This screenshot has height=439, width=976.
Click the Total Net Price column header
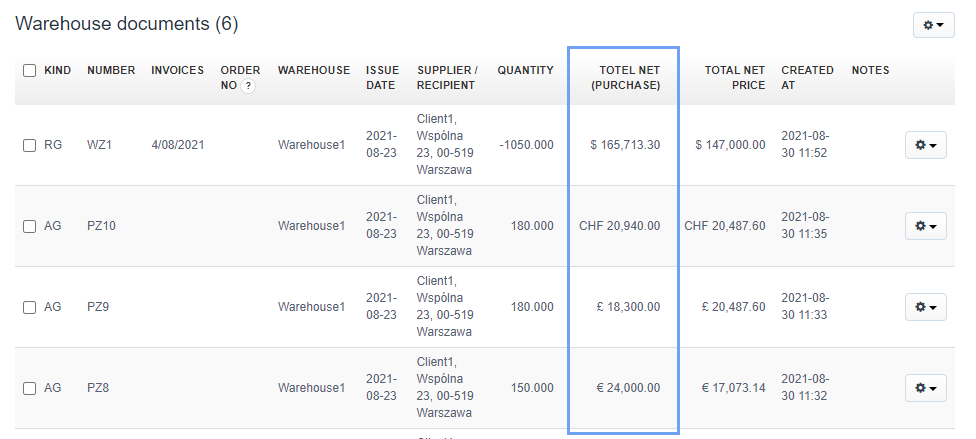click(x=735, y=78)
